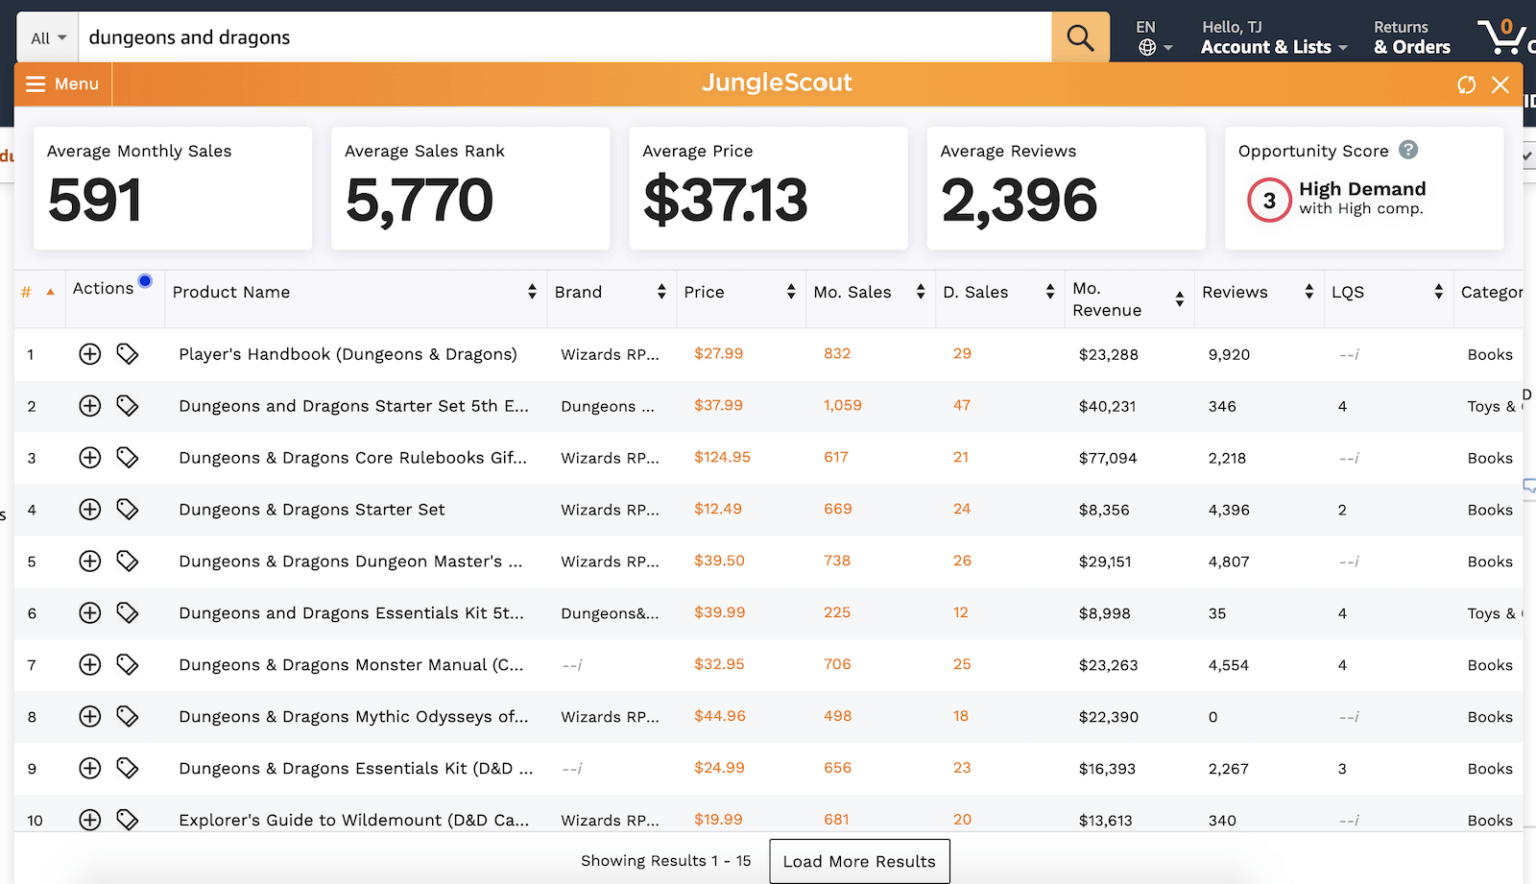The width and height of the screenshot is (1536, 884).
Task: Open Player's Handbook (Dungeons & Dragons) product
Action: coord(348,354)
